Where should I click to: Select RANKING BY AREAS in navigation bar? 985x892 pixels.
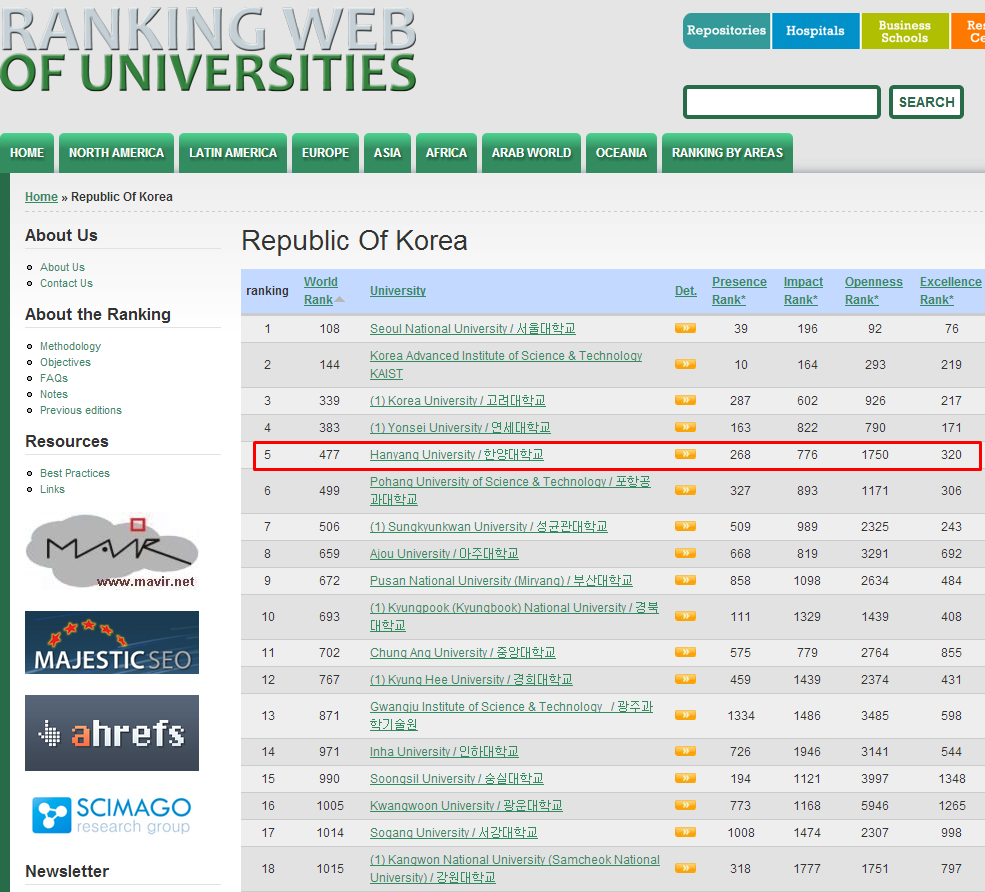(727, 153)
